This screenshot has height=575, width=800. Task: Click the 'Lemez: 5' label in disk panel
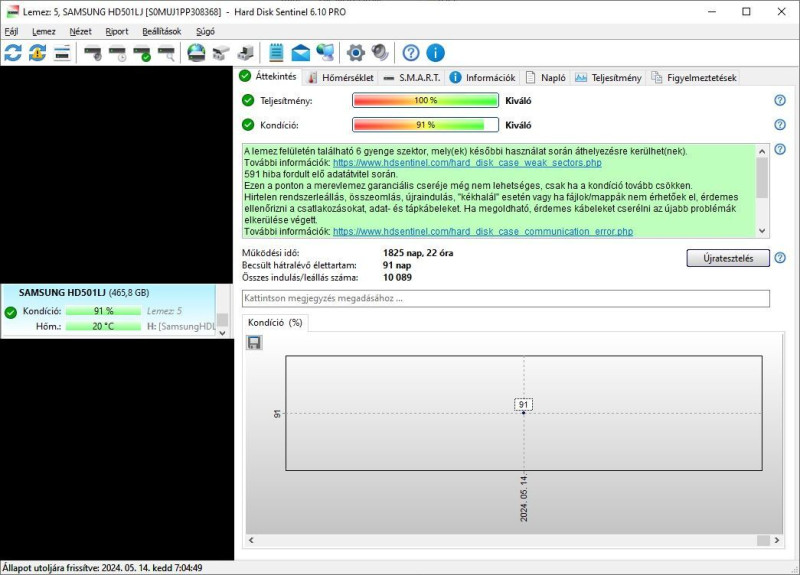[x=164, y=311]
